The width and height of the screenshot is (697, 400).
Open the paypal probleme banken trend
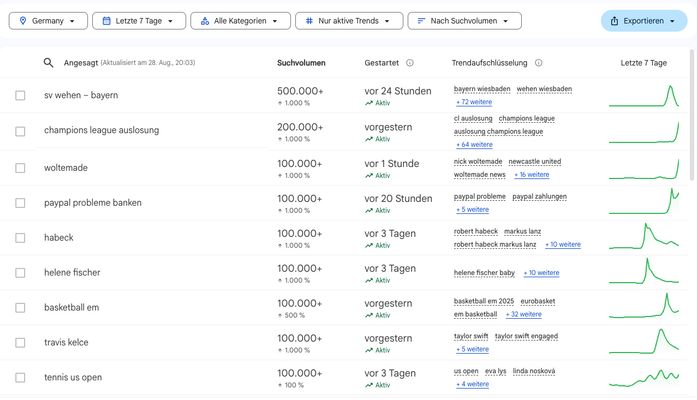(92, 203)
